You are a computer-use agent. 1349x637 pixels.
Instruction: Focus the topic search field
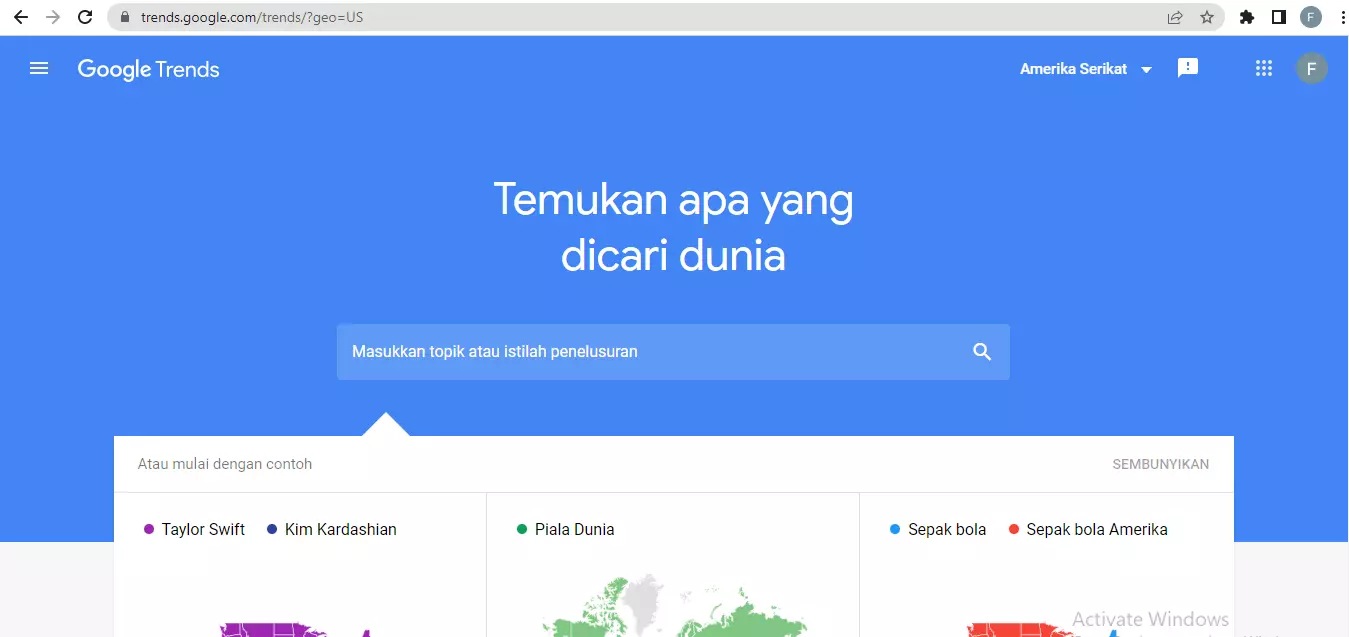673,352
